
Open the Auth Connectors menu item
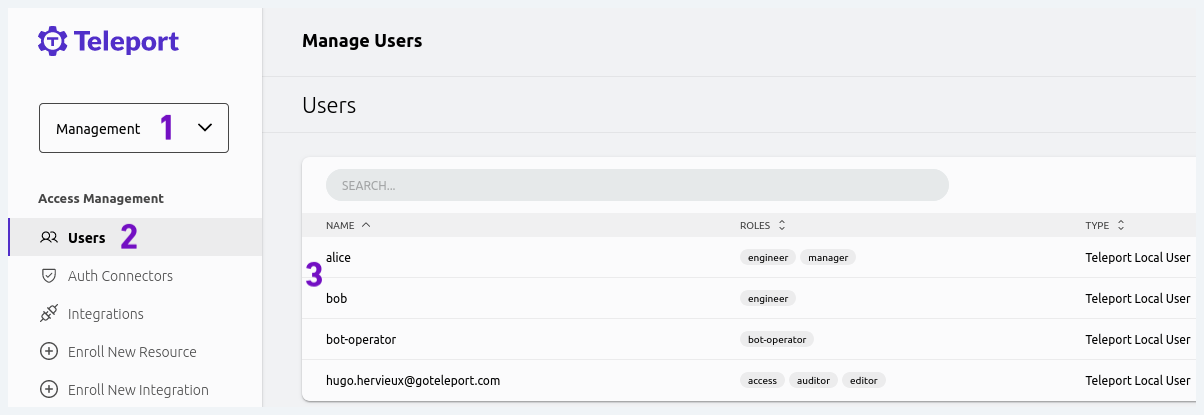tap(120, 276)
